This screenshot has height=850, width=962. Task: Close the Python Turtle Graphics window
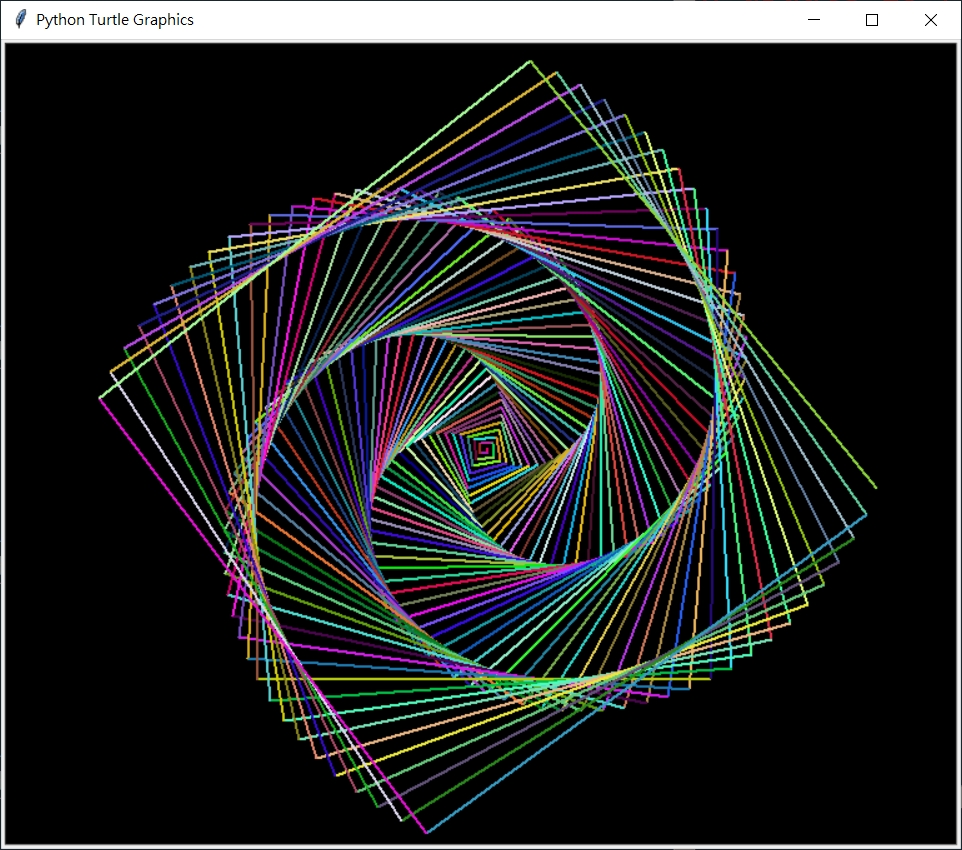pos(930,19)
